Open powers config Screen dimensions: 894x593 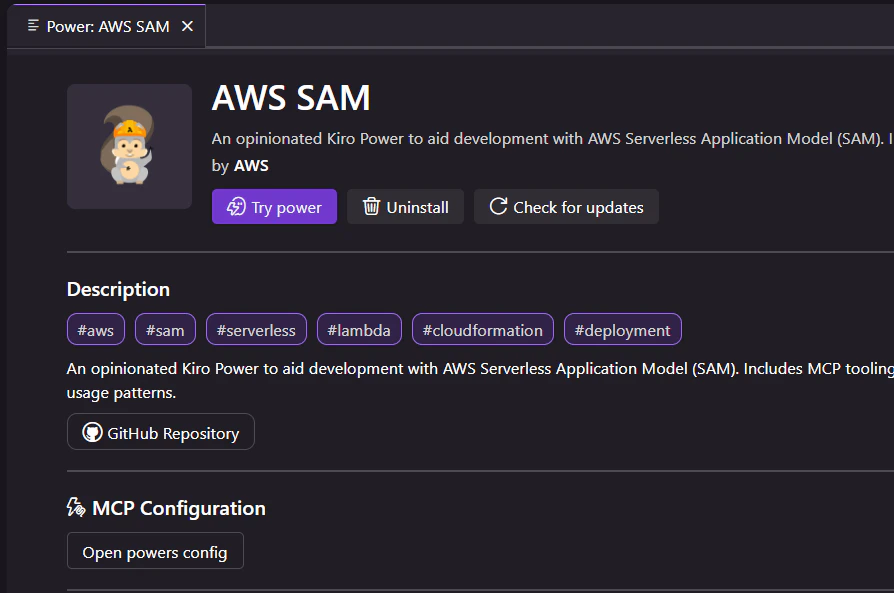[x=155, y=551]
